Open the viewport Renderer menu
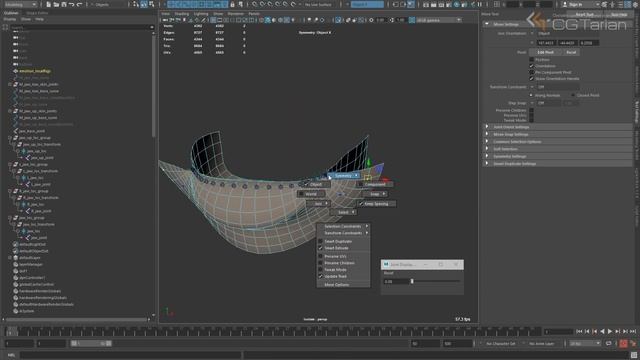The image size is (640, 360). coord(236,13)
